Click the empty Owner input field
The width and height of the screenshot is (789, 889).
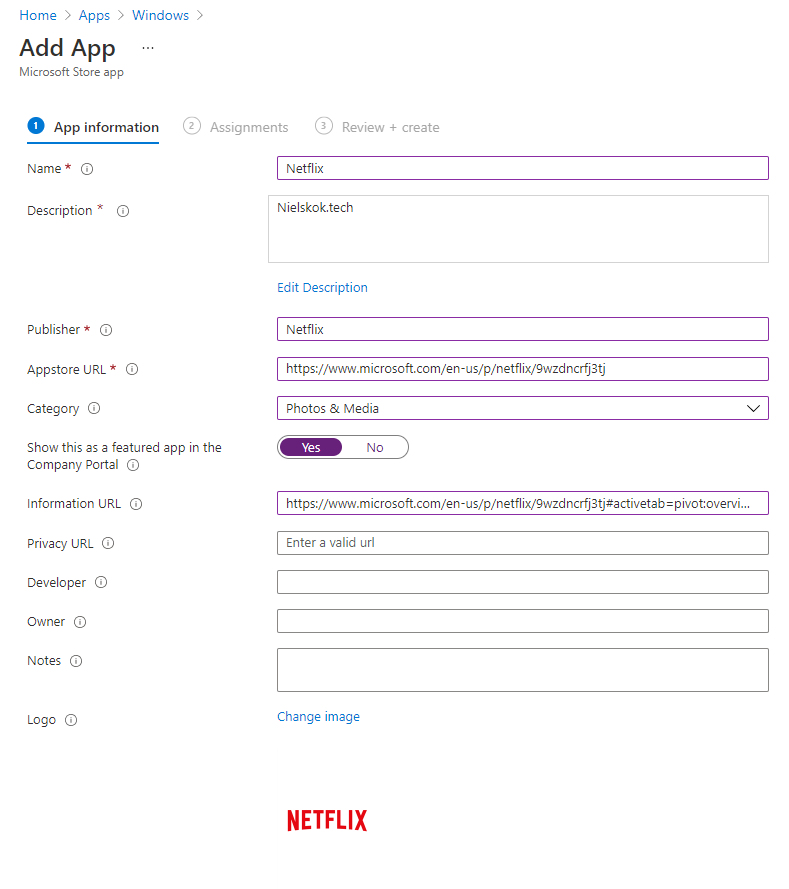[x=523, y=621]
